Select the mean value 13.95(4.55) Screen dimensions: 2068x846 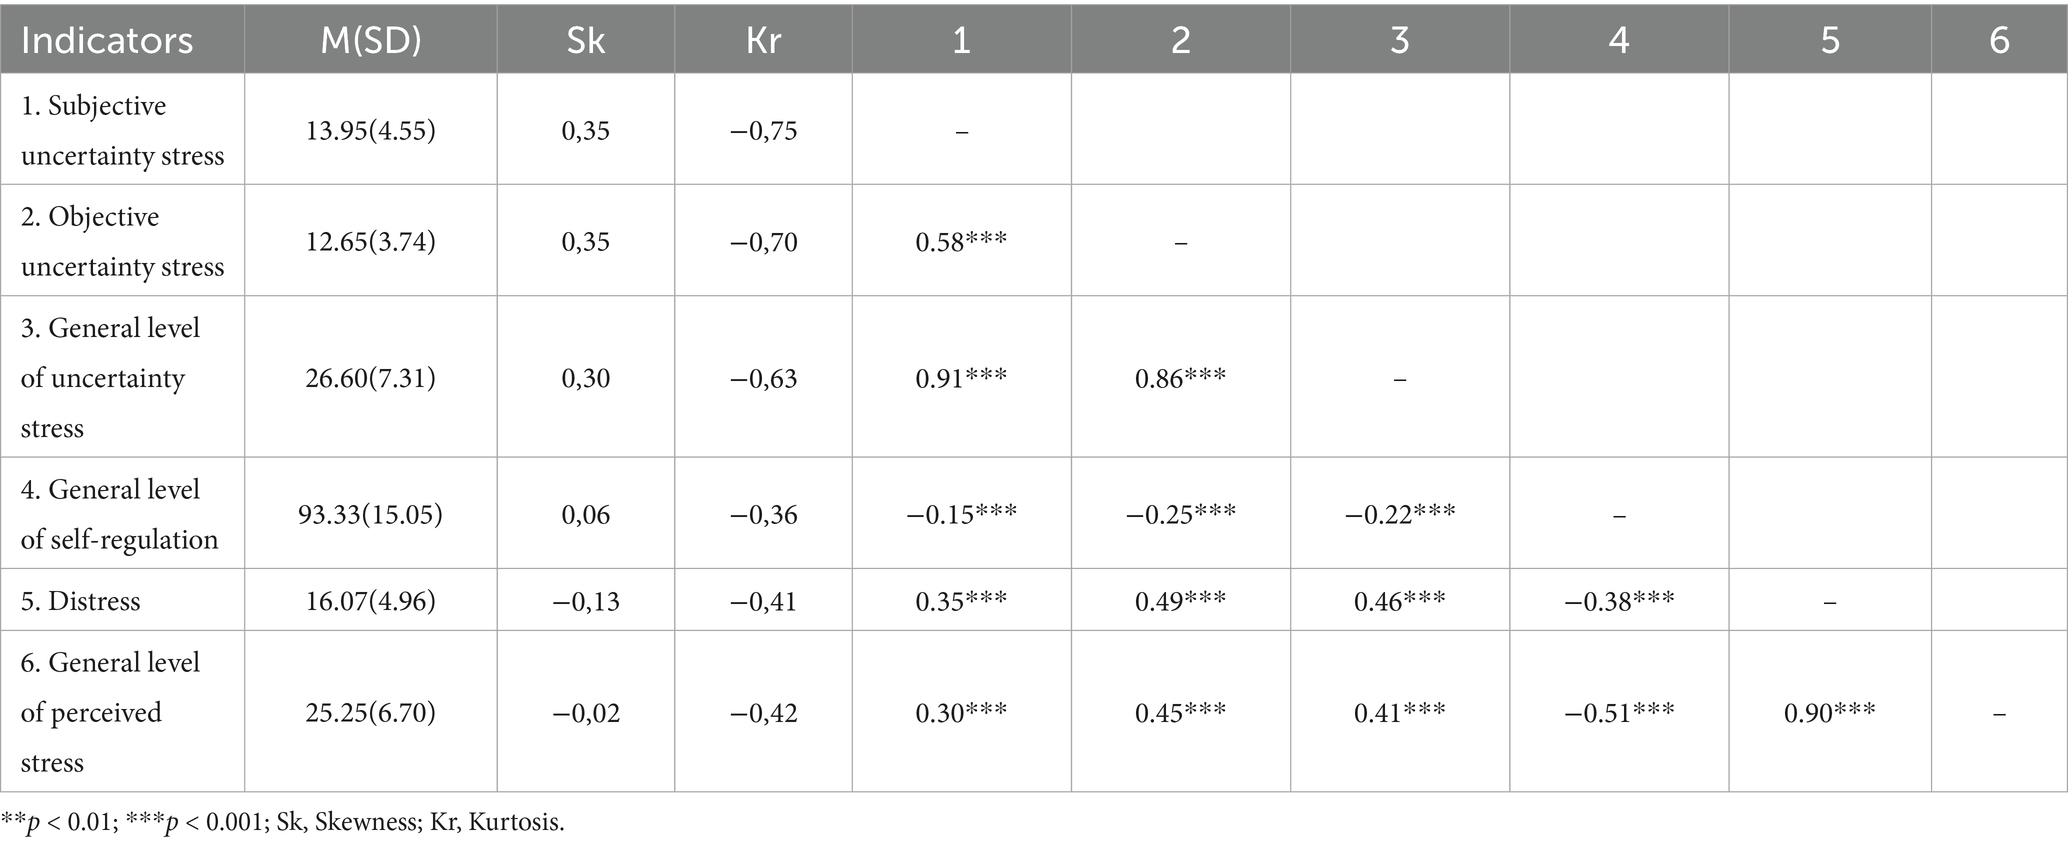click(371, 131)
